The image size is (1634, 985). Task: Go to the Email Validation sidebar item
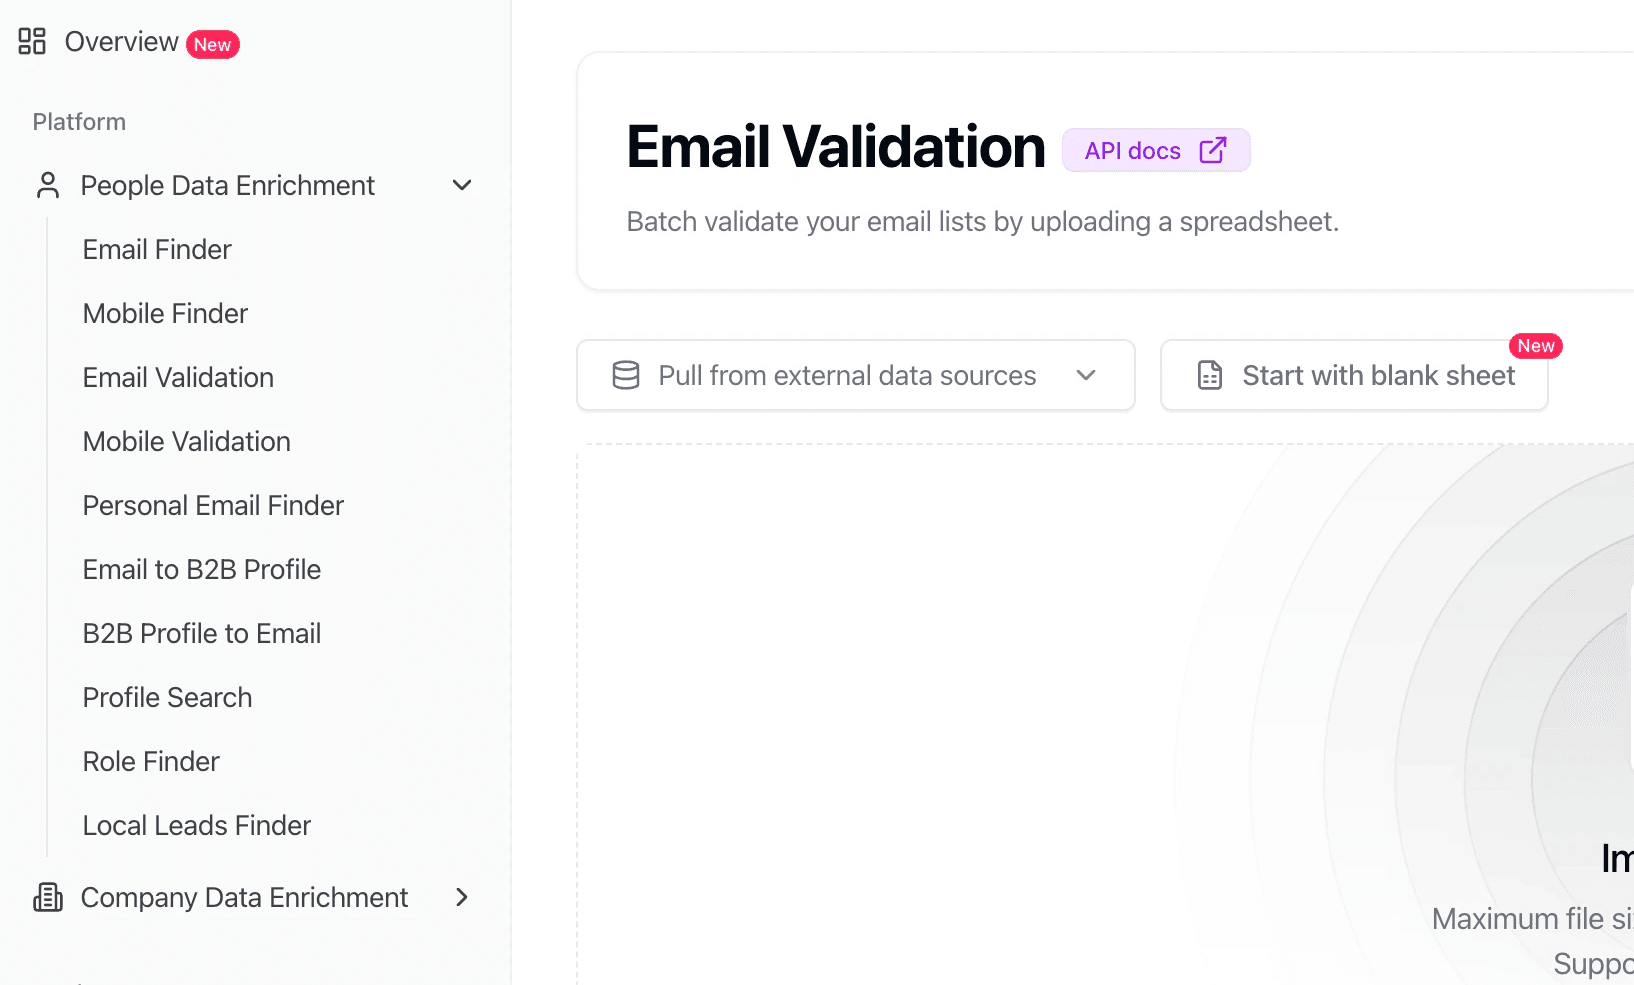(178, 377)
